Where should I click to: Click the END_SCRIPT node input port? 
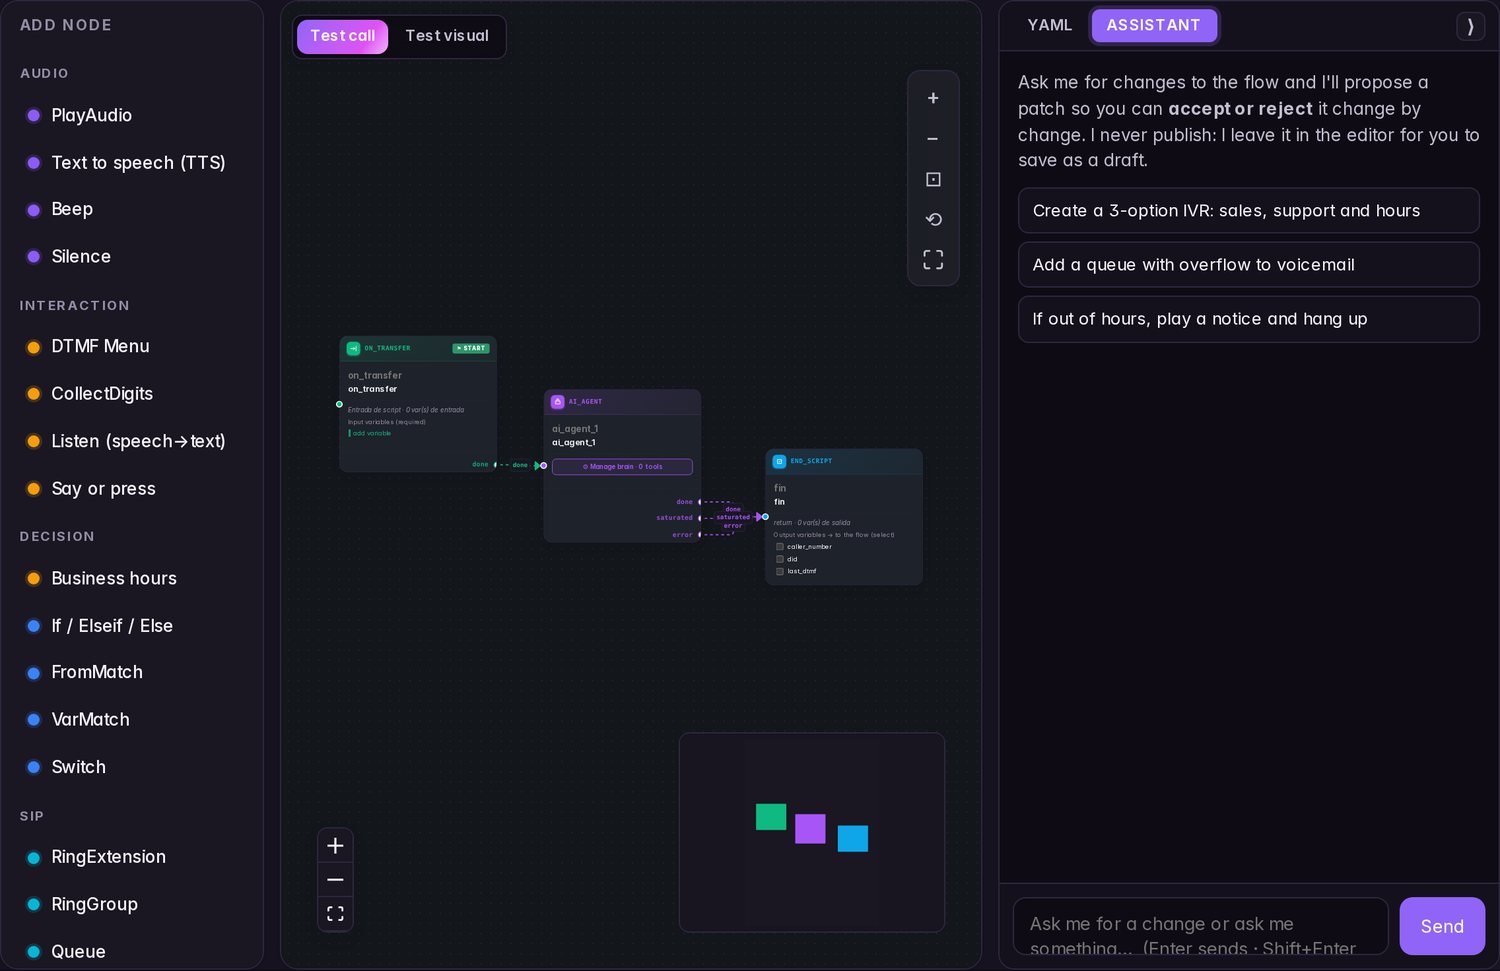(765, 517)
